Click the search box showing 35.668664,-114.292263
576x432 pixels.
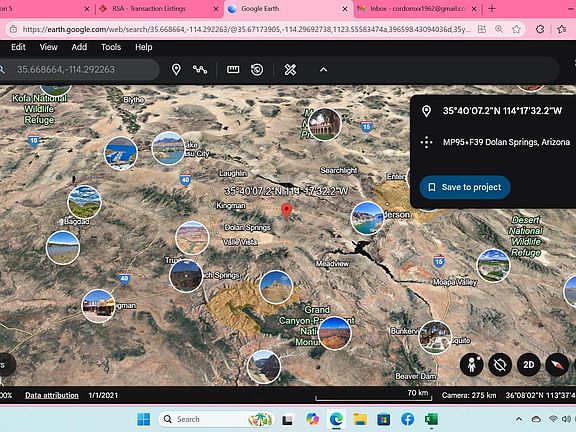[79, 69]
